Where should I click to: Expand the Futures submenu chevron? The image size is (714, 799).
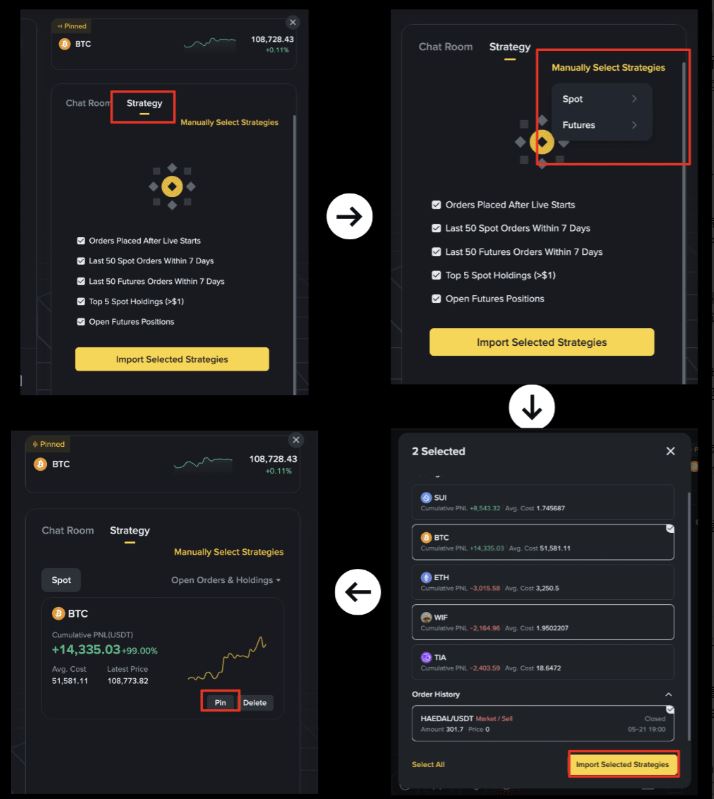[x=634, y=124]
